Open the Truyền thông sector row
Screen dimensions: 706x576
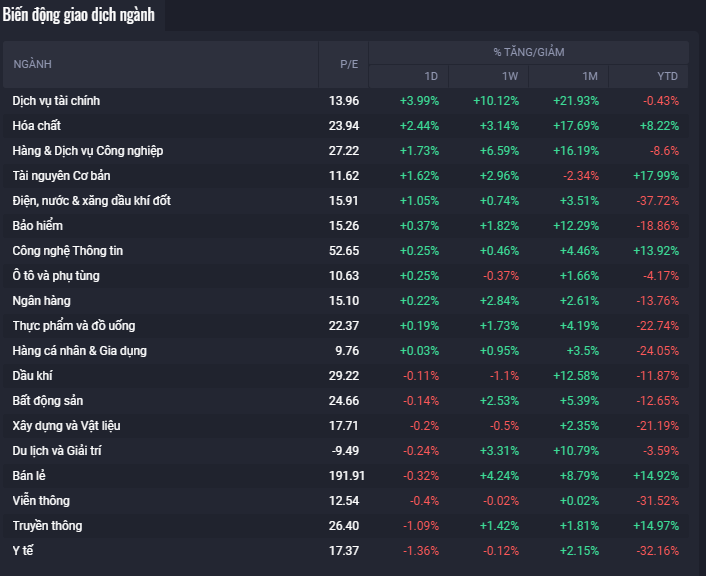tap(47, 526)
